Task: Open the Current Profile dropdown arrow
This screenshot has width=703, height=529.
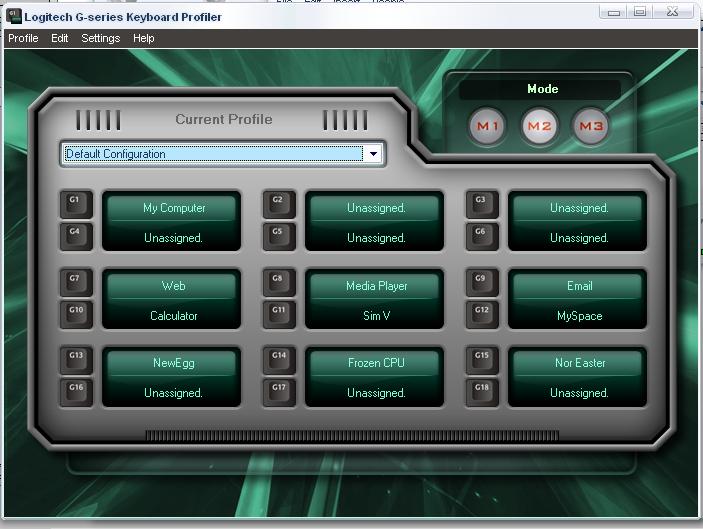Action: (373, 154)
